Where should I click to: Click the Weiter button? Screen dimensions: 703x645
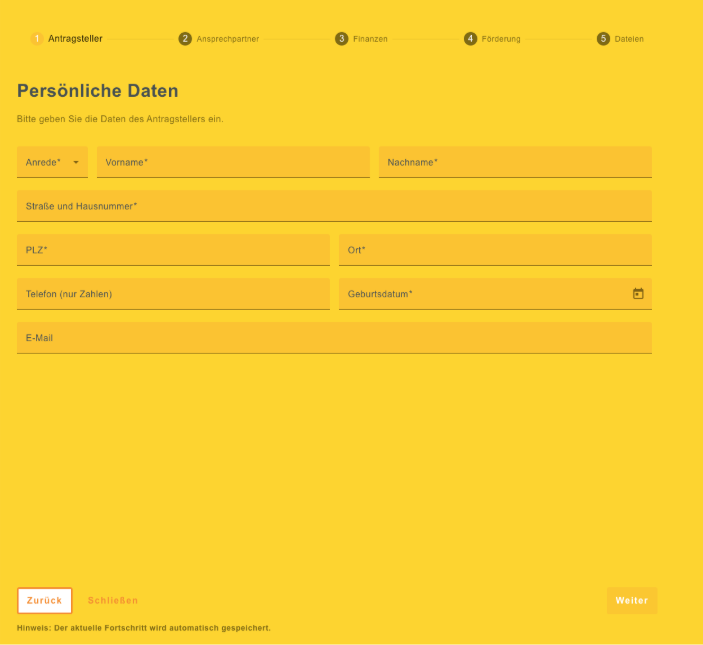632,600
